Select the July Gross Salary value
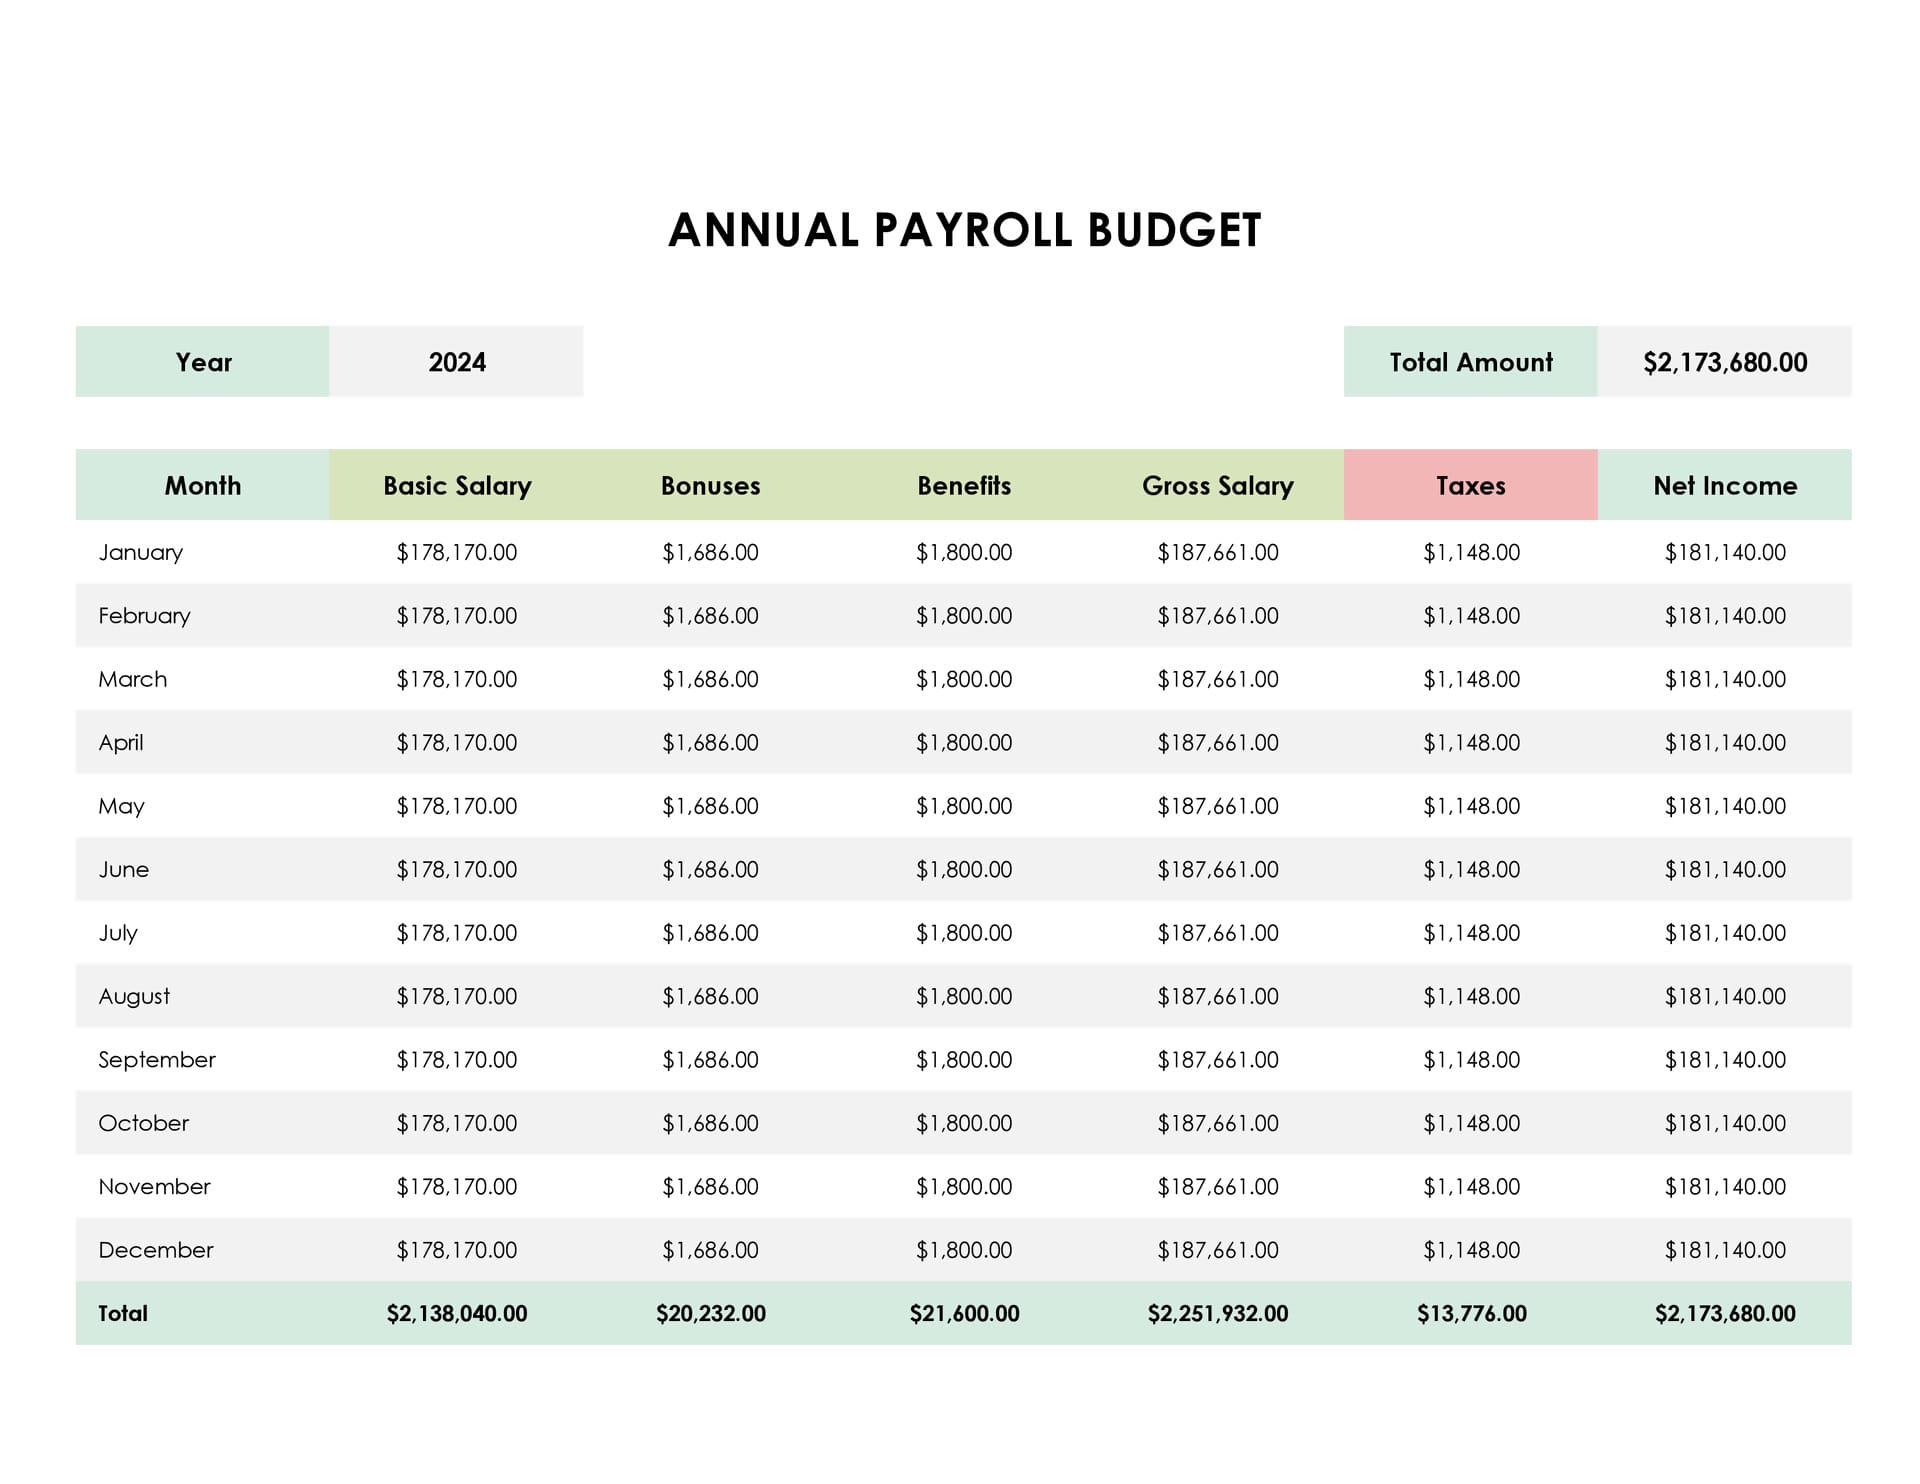The width and height of the screenshot is (1920, 1484). click(x=1217, y=933)
